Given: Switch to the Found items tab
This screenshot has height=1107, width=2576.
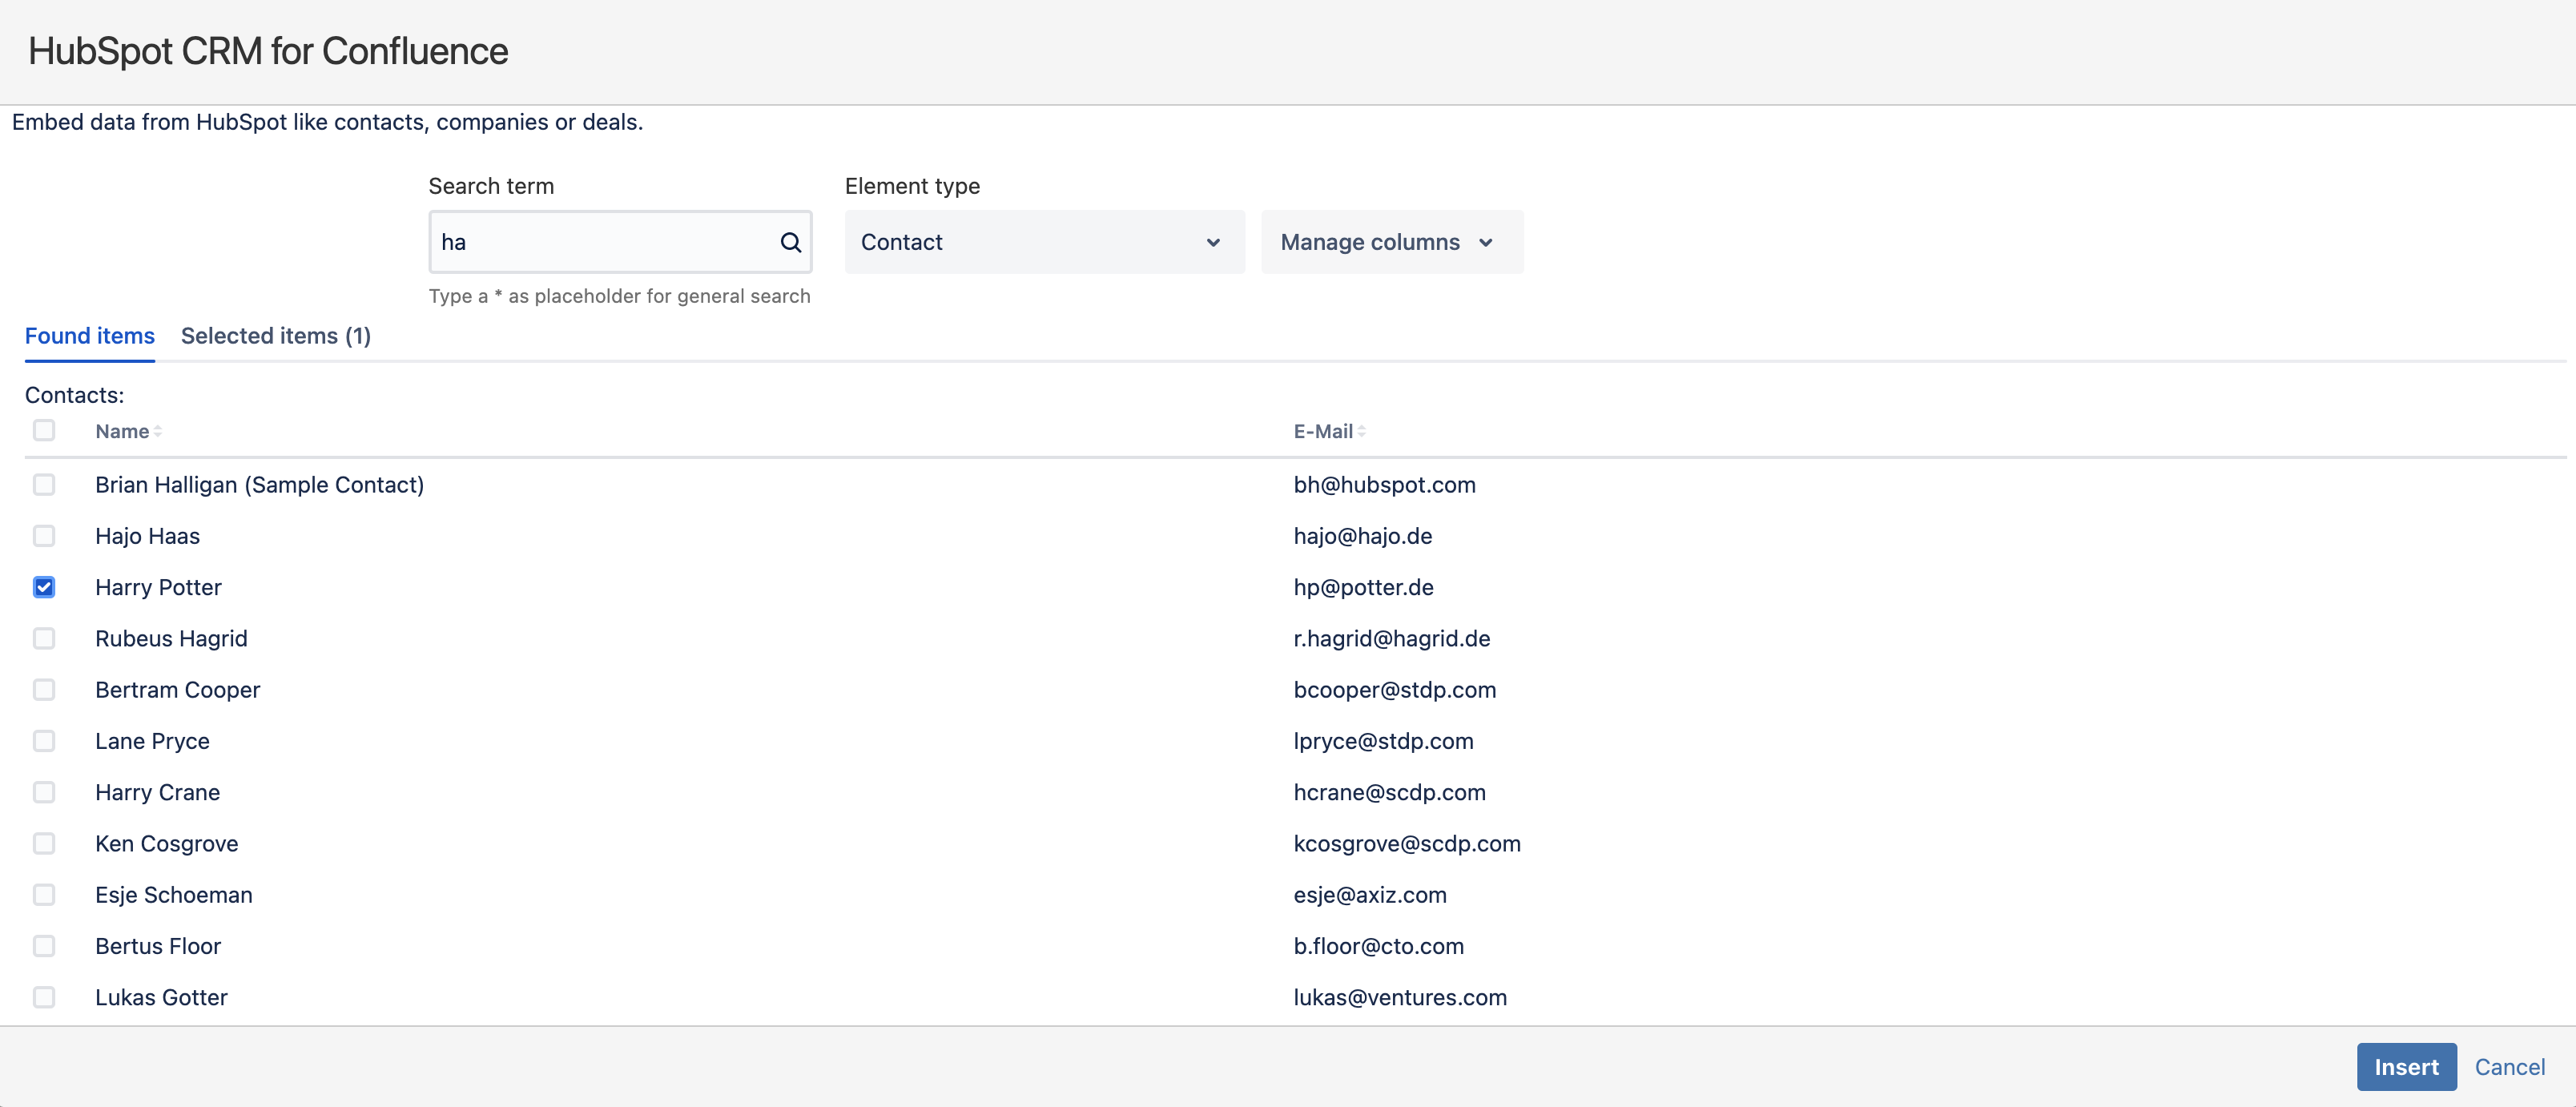Looking at the screenshot, I should [x=90, y=336].
